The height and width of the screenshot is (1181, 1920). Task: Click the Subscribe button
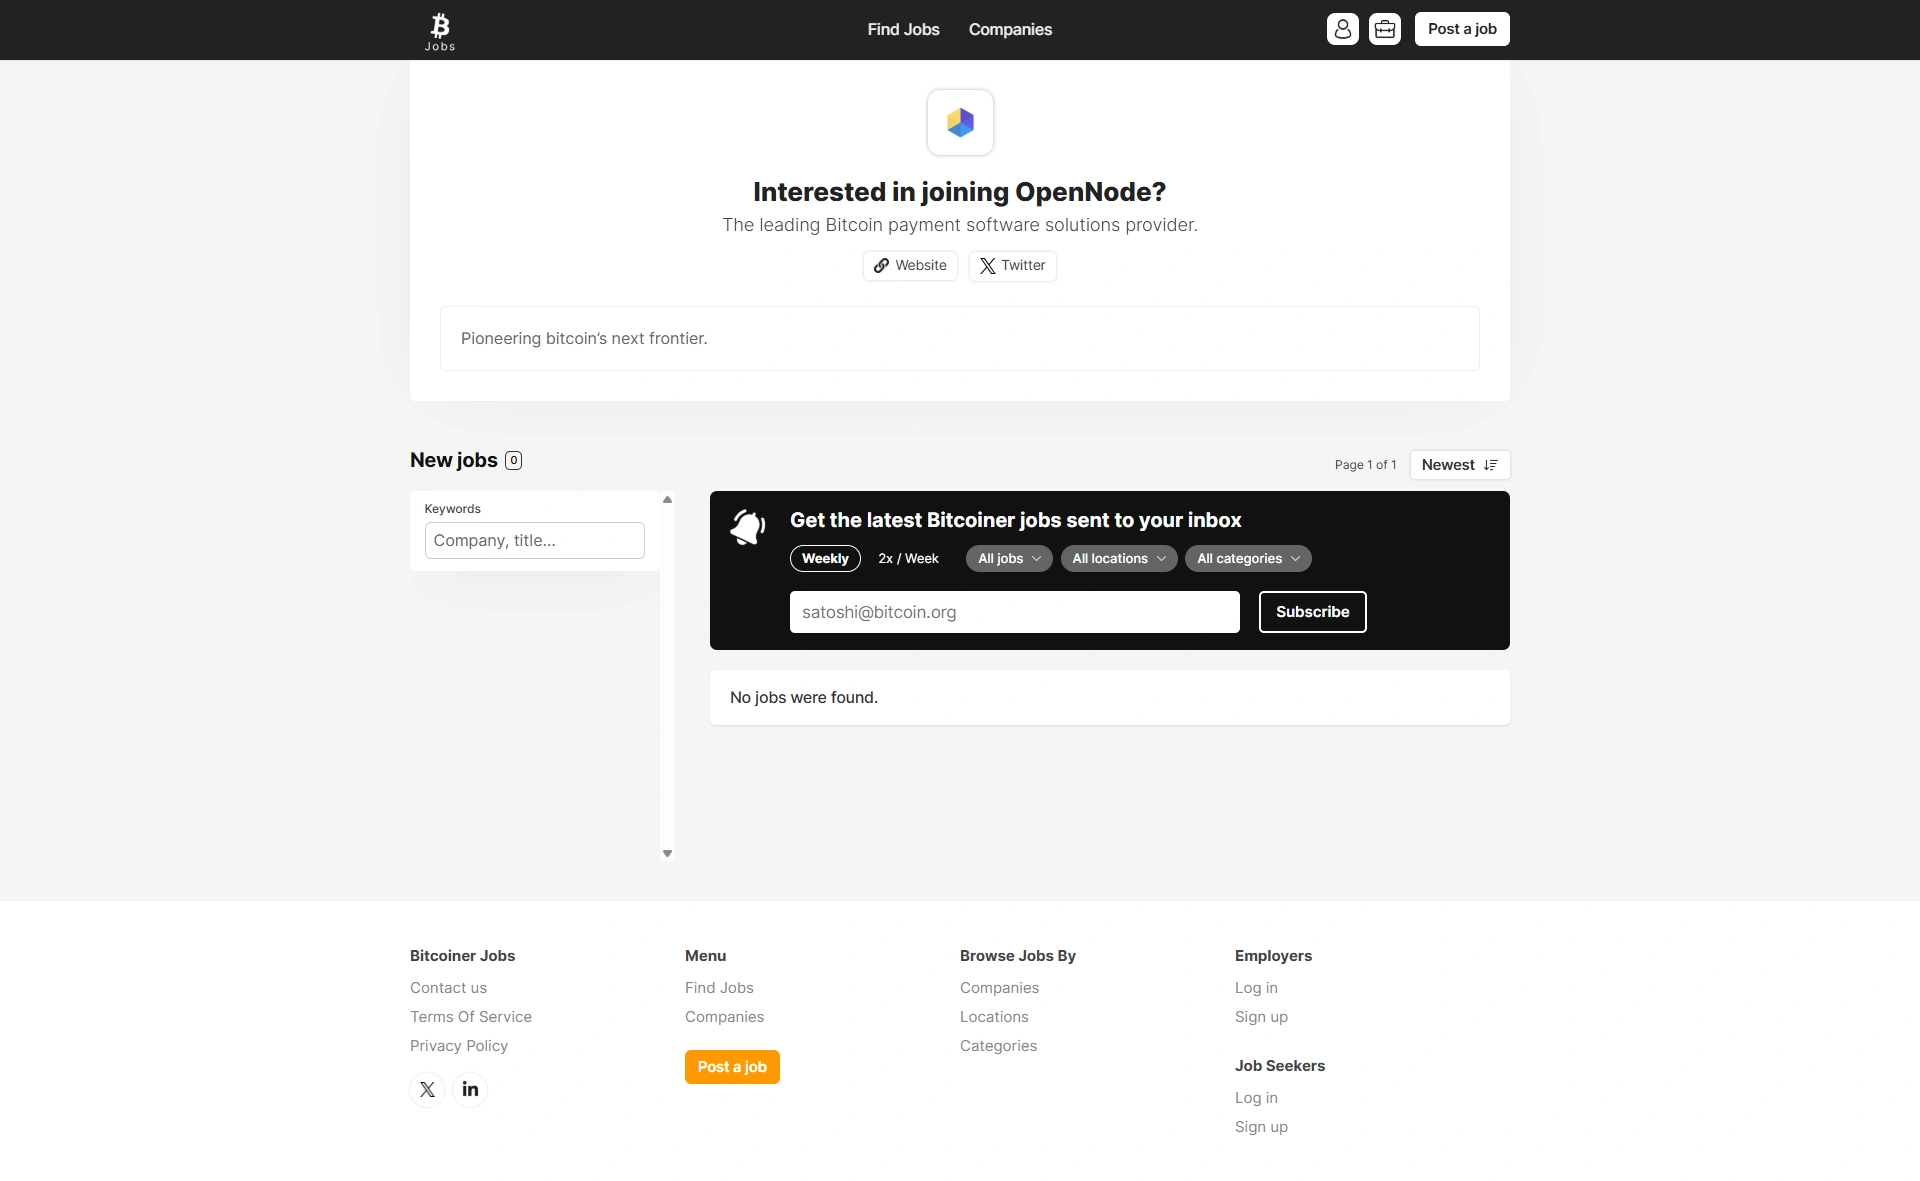click(x=1312, y=612)
